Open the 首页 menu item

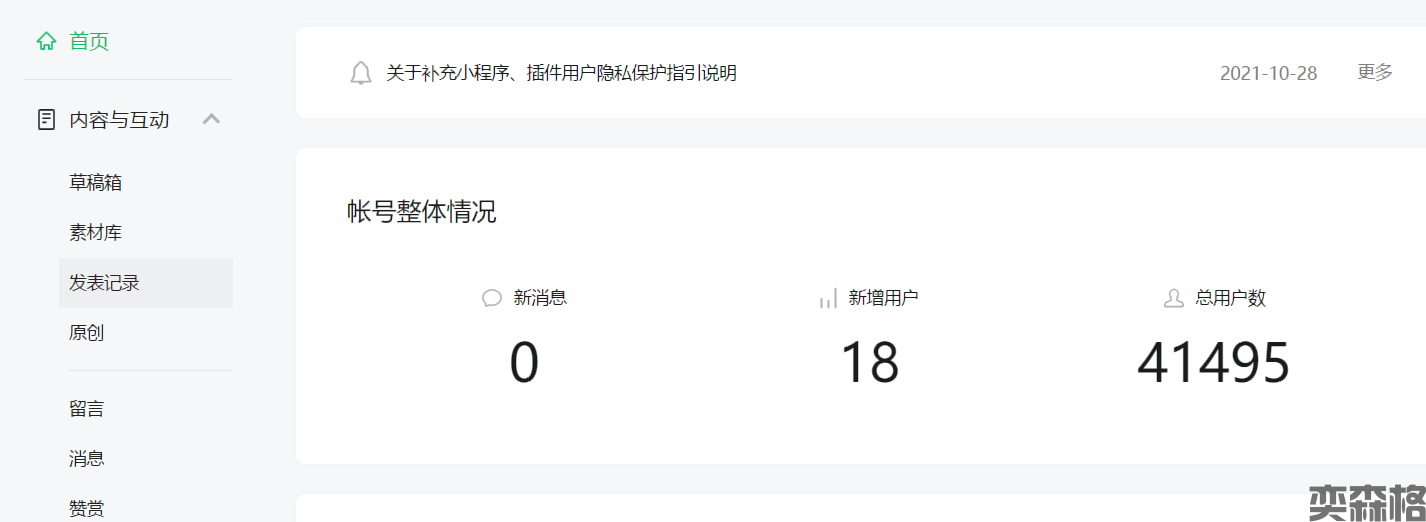[89, 42]
